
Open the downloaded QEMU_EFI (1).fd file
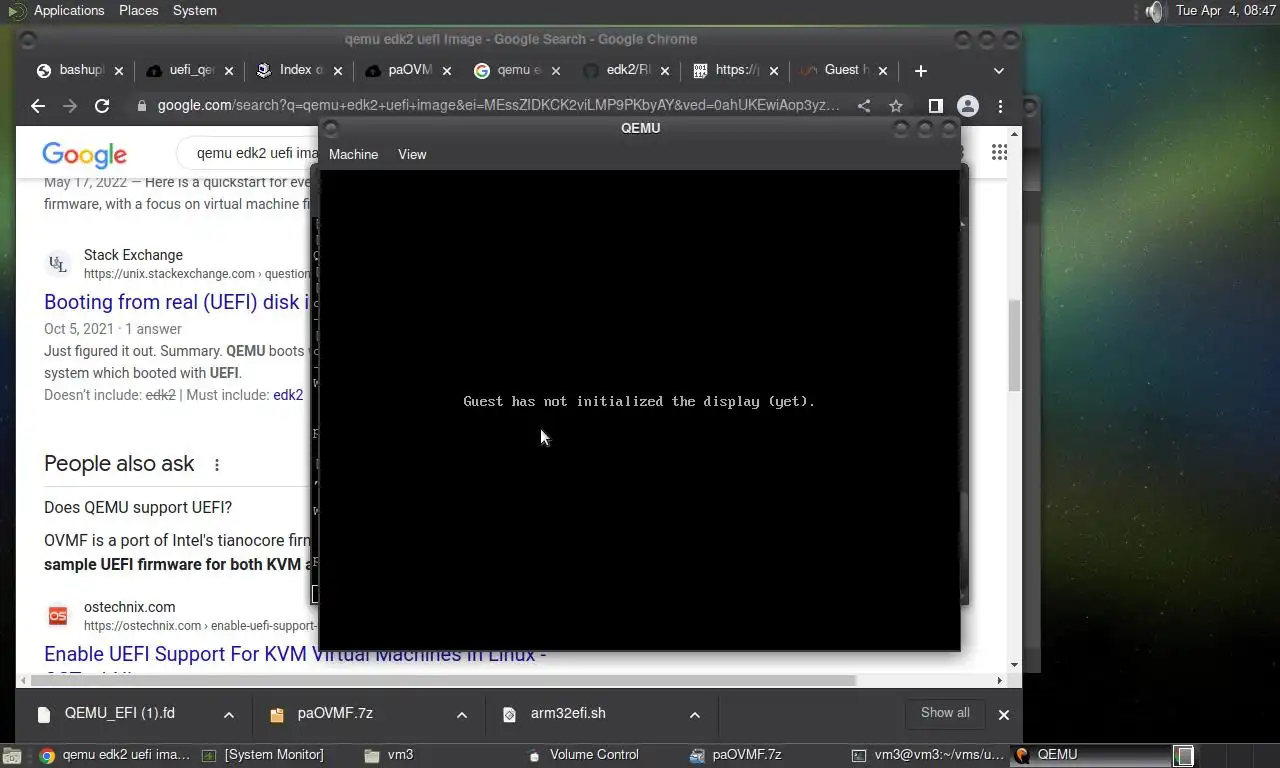point(120,713)
